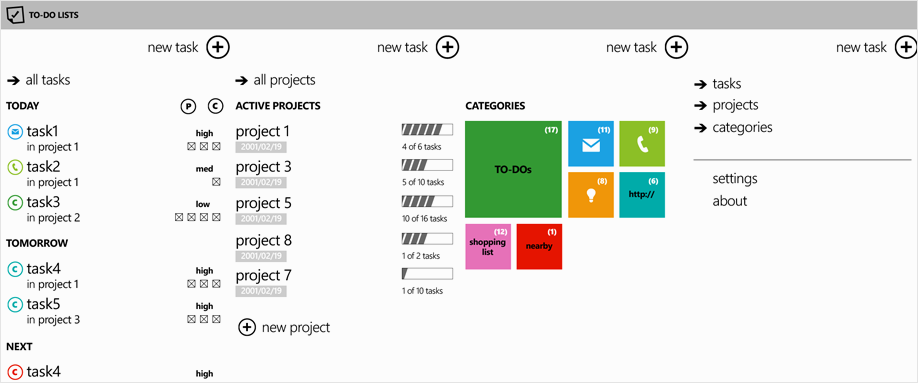Open the orange lightbulb category tile

pos(591,194)
